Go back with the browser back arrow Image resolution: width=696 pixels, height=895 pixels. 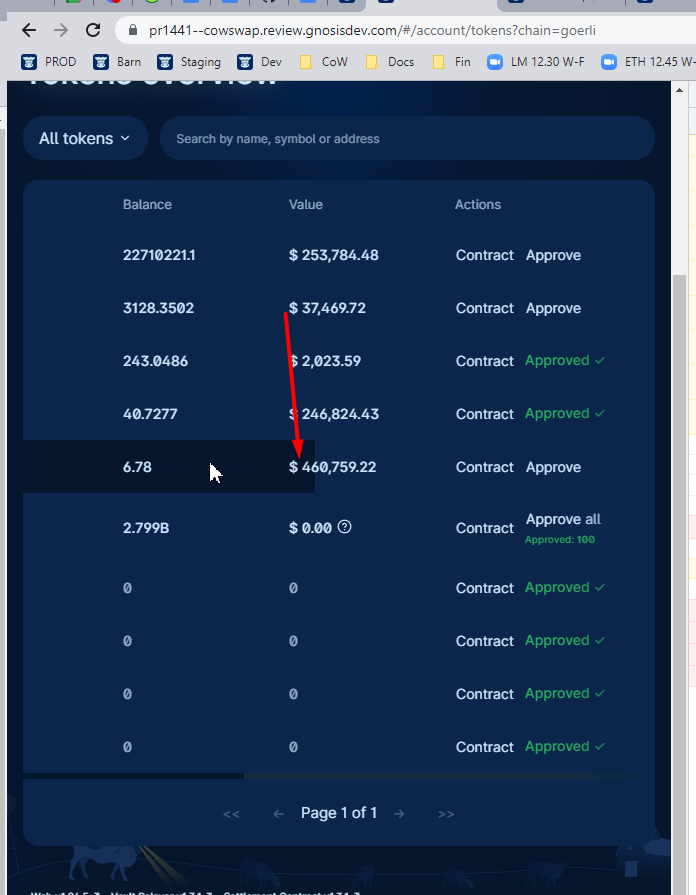coord(29,30)
